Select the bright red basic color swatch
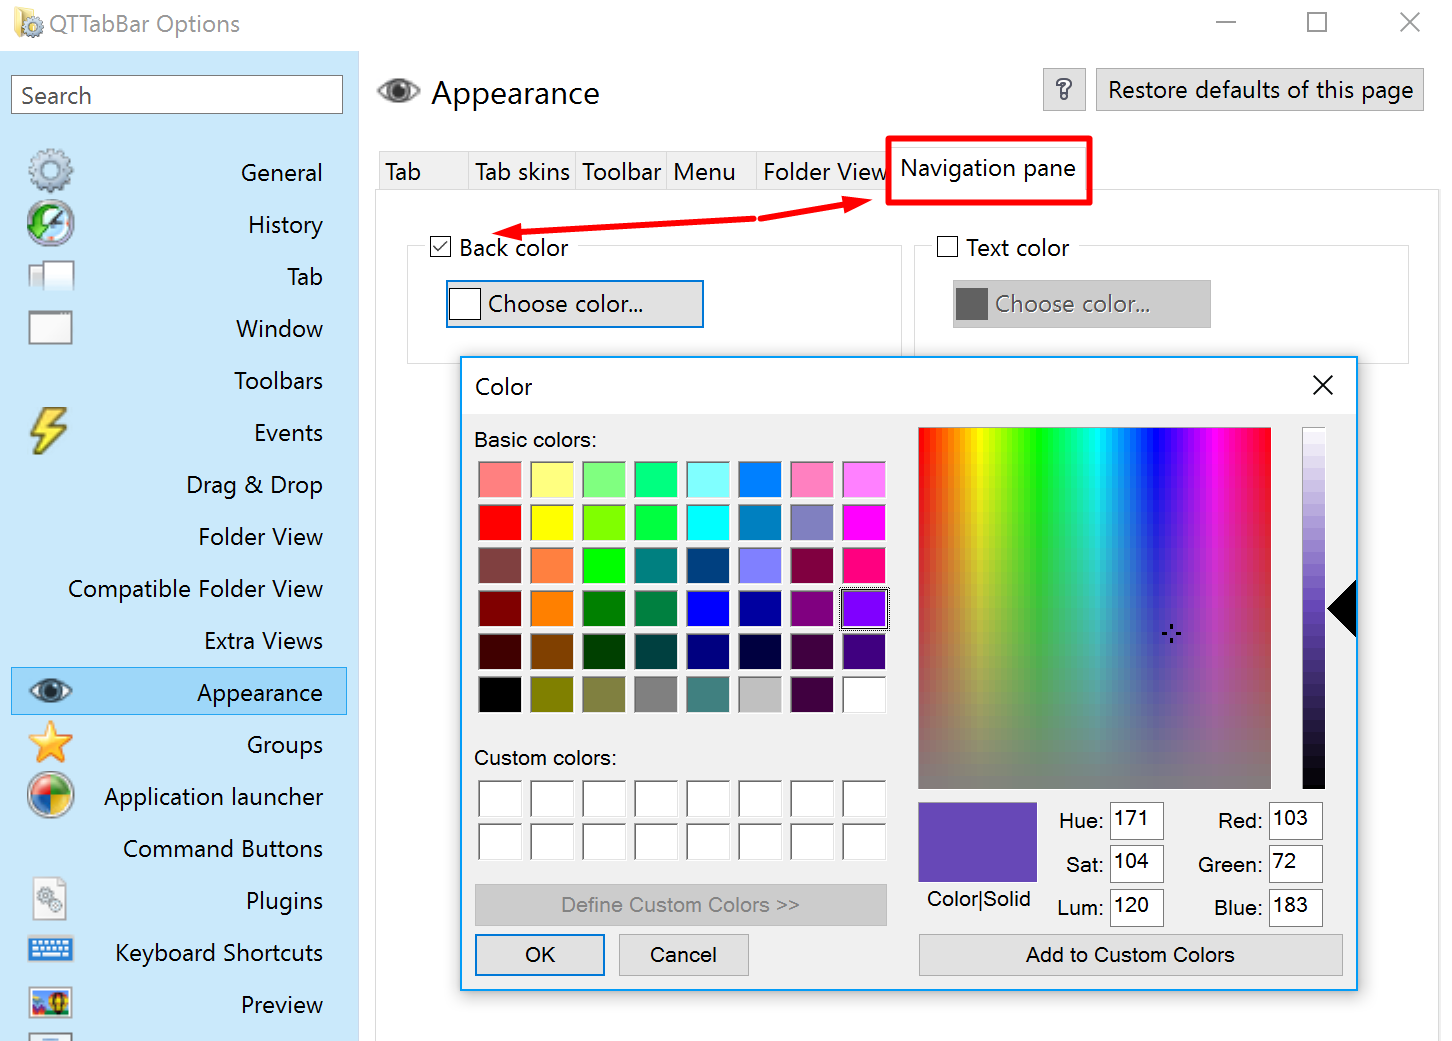 pyautogui.click(x=500, y=521)
